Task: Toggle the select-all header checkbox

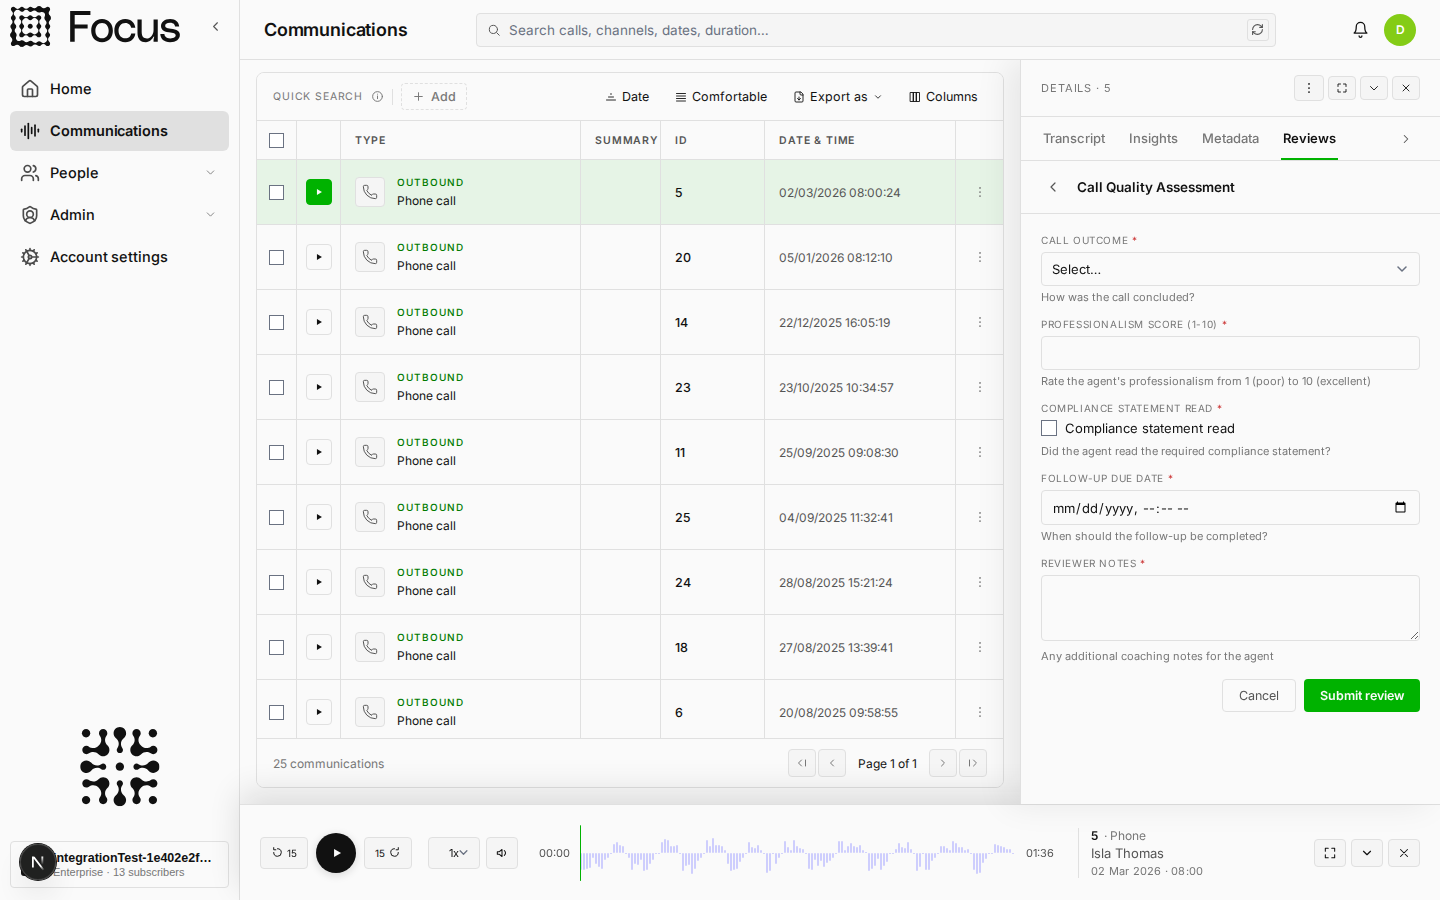Action: (277, 140)
